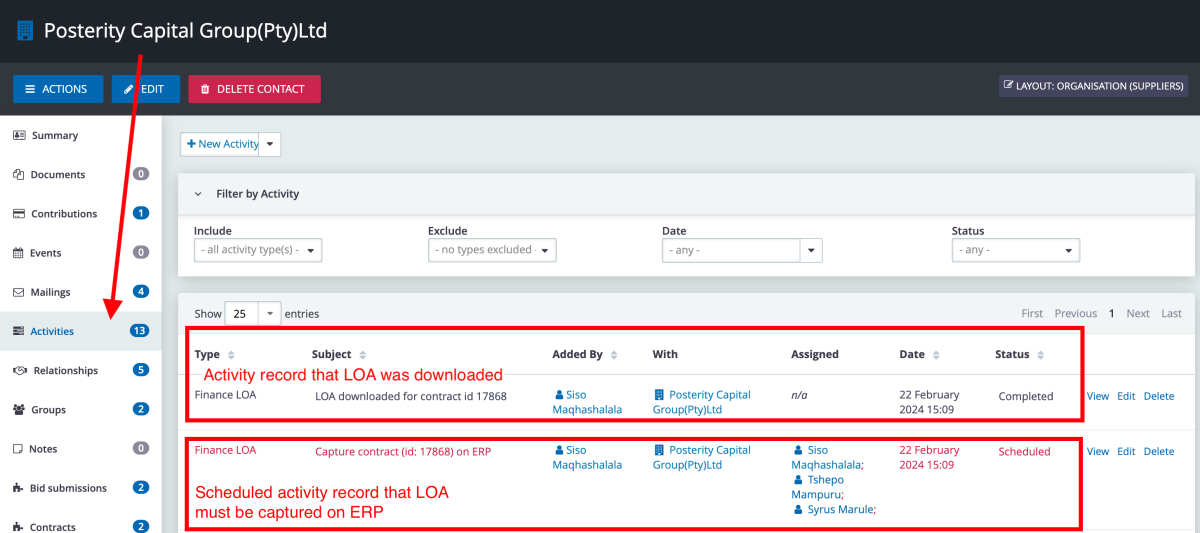Click subject 'Capture contract (id: 17868) on ERP'

point(404,451)
